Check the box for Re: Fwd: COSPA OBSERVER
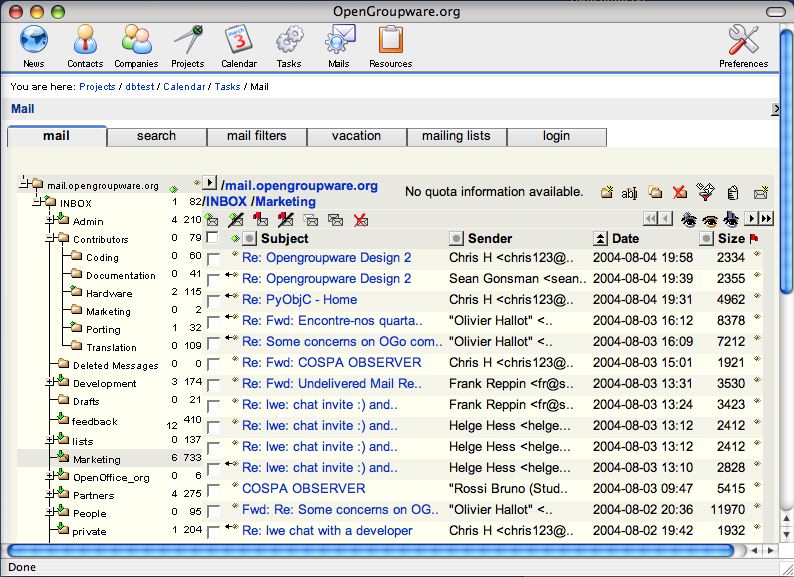794x577 pixels. 214,364
